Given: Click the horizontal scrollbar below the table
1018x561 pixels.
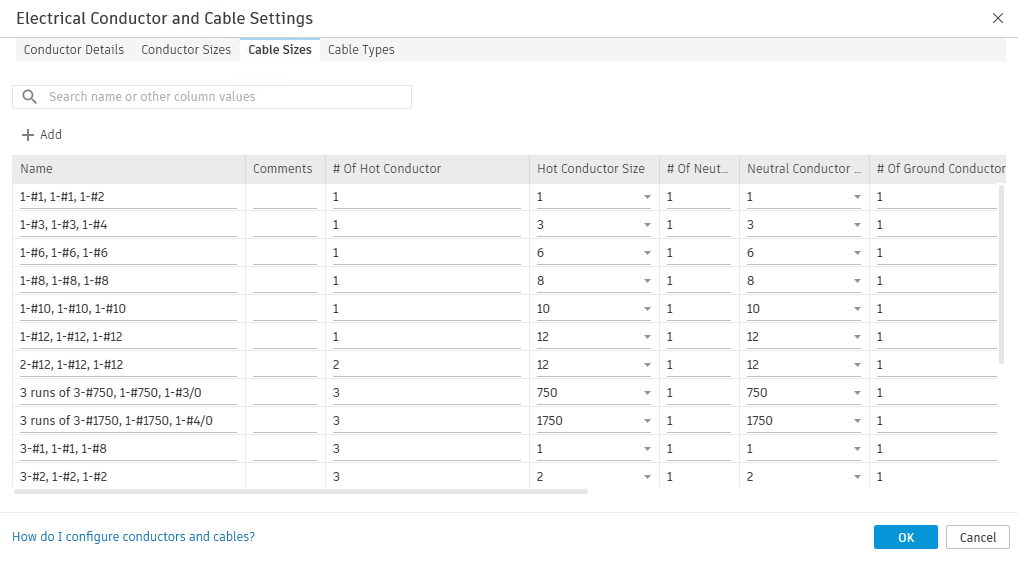Looking at the screenshot, I should (x=300, y=491).
